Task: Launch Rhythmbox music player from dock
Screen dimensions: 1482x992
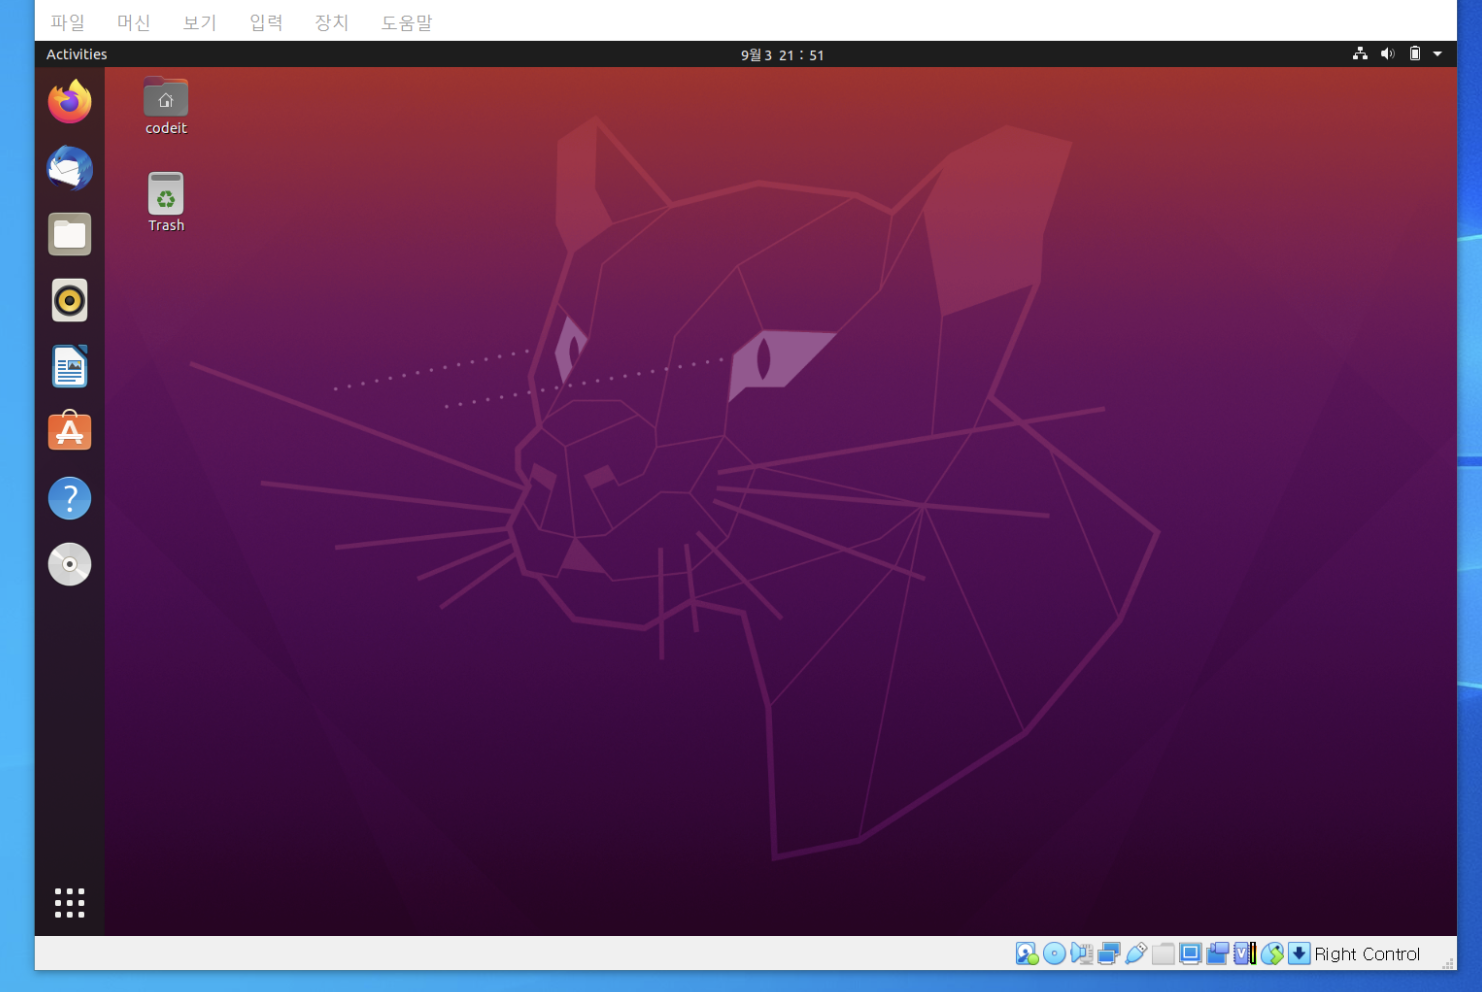Action: [69, 300]
